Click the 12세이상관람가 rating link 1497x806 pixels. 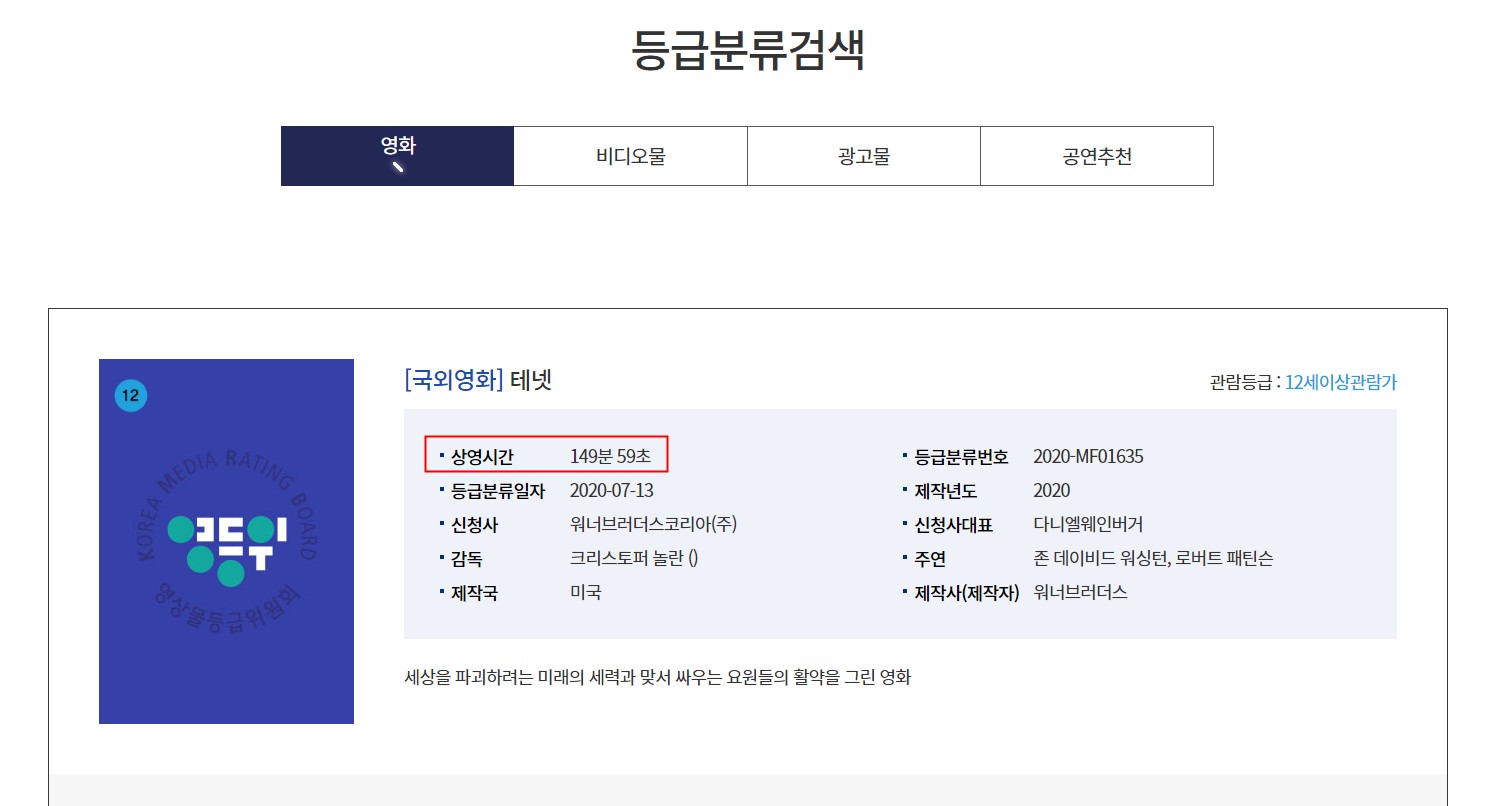tap(1341, 382)
